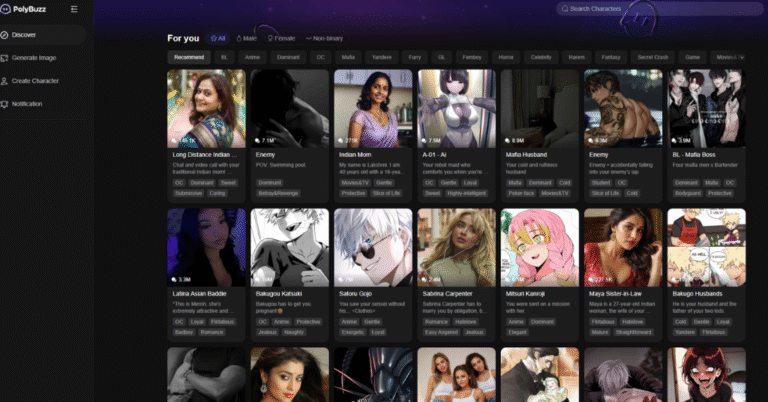Open the Maya Sister-in-Law character thumbnail
768x402 pixels.
click(x=623, y=248)
